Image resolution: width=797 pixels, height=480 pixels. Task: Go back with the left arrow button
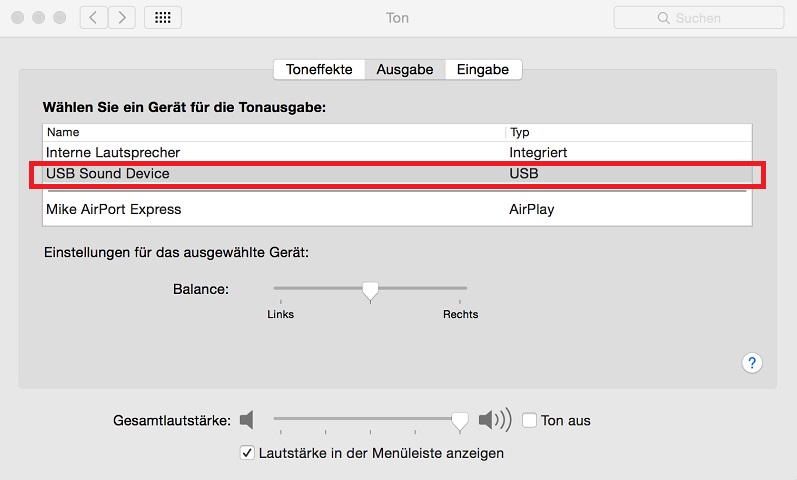[94, 18]
